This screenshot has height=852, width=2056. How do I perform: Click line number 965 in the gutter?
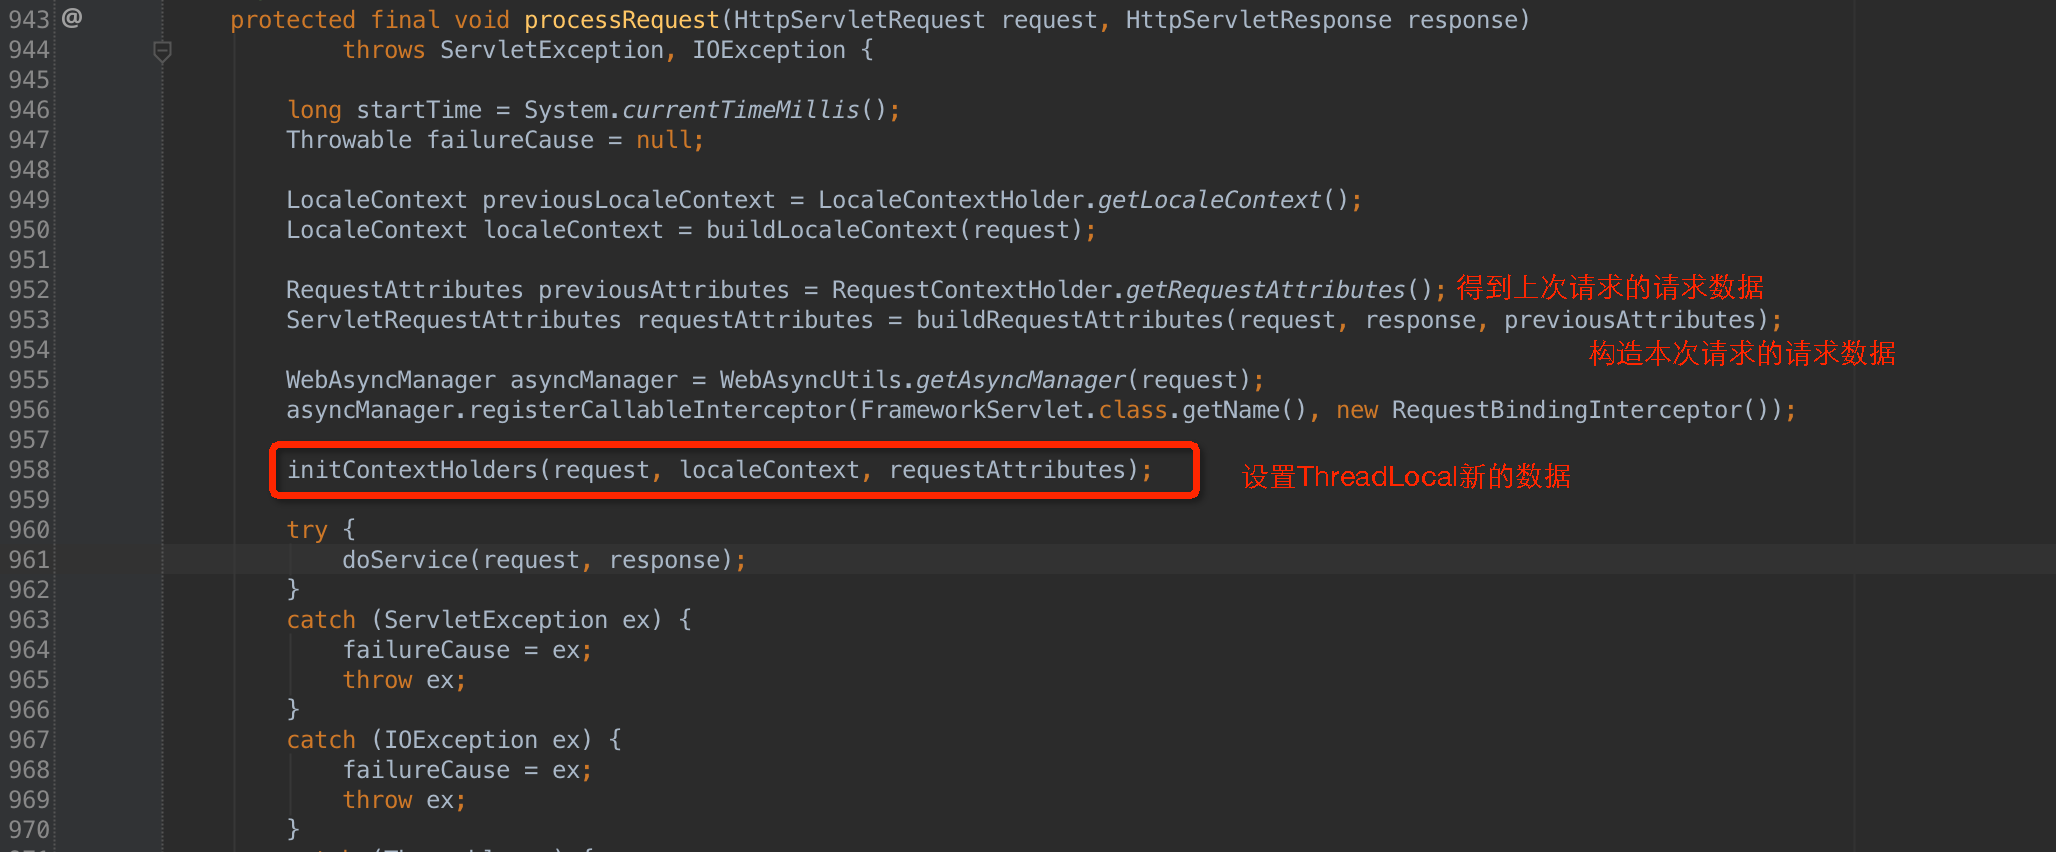tap(29, 680)
